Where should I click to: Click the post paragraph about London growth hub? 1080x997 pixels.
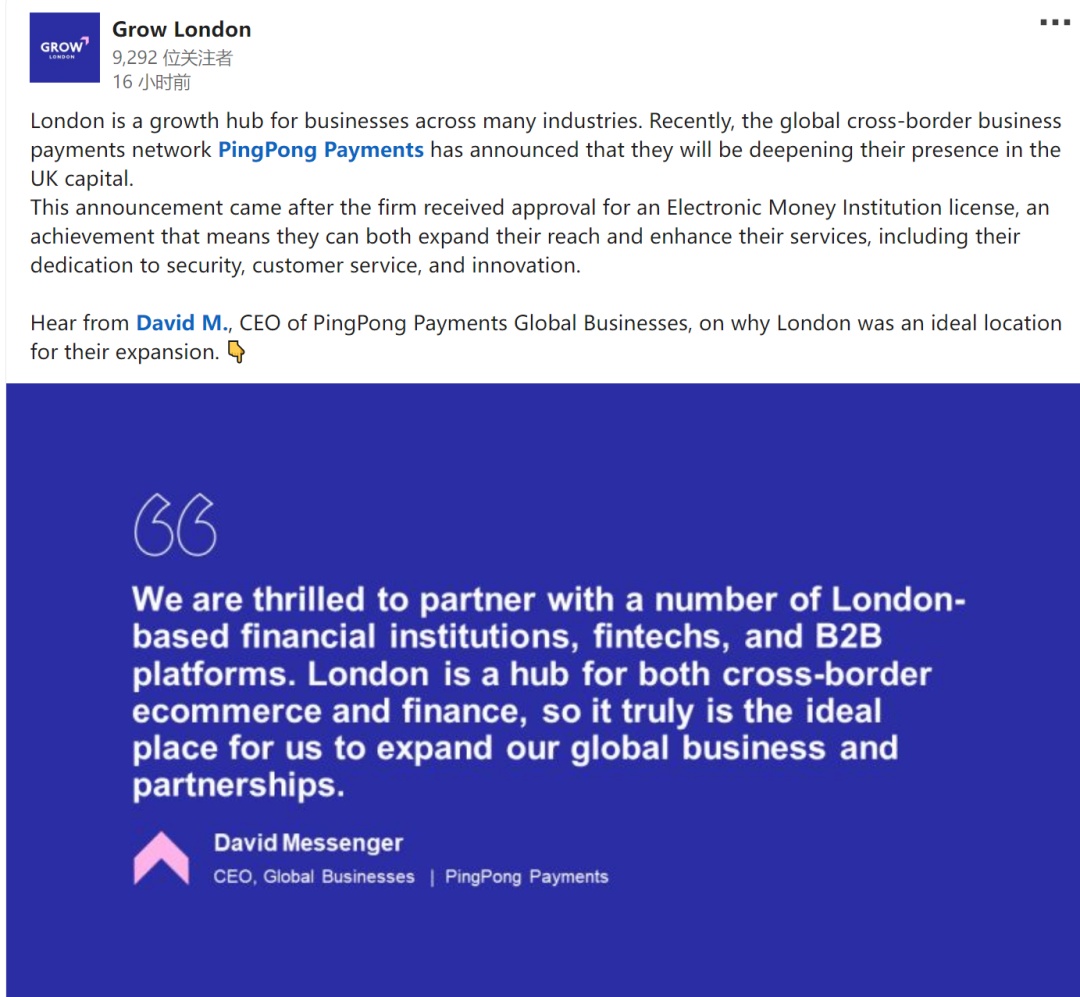[x=546, y=150]
